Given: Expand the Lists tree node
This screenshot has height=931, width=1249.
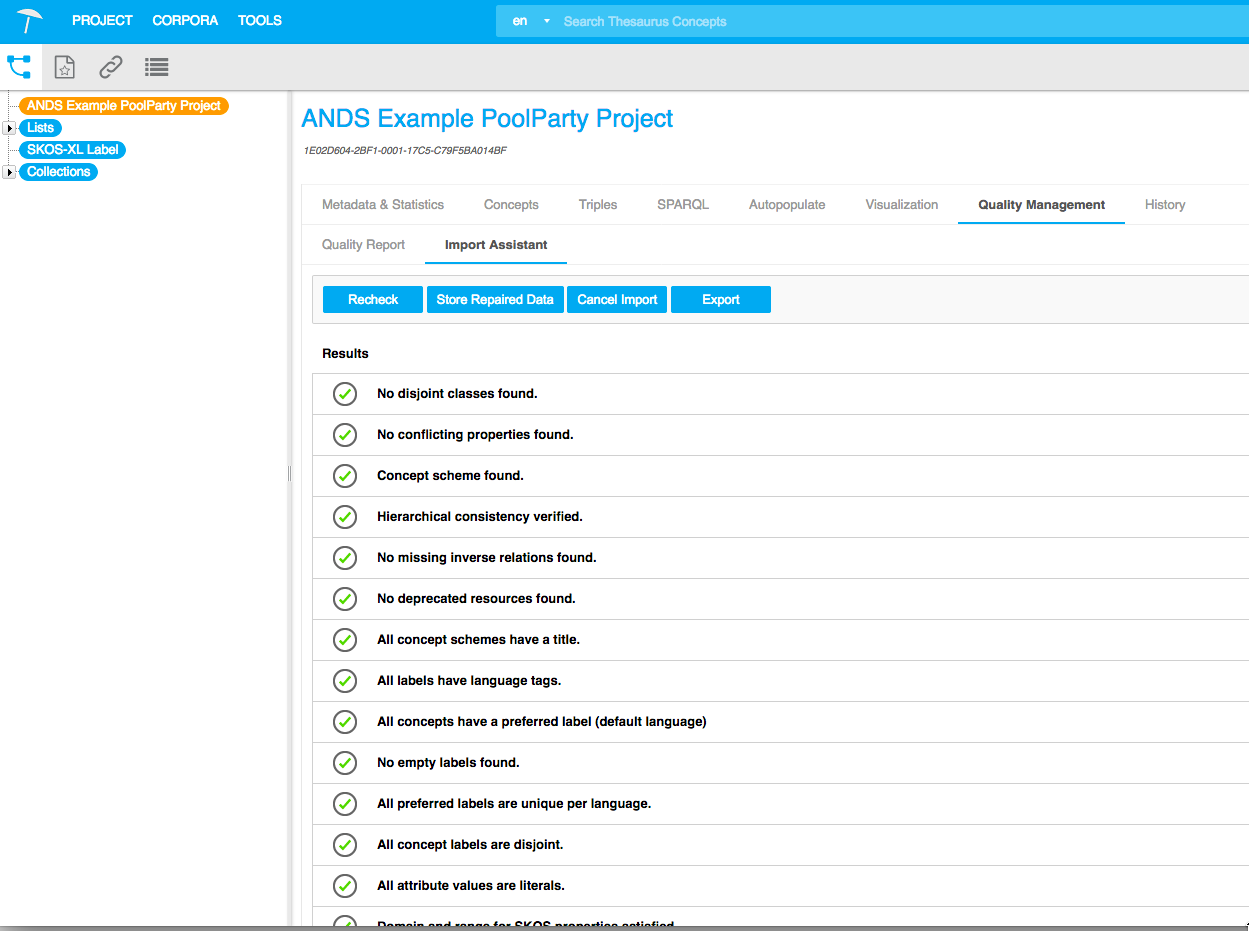Looking at the screenshot, I should (x=9, y=128).
